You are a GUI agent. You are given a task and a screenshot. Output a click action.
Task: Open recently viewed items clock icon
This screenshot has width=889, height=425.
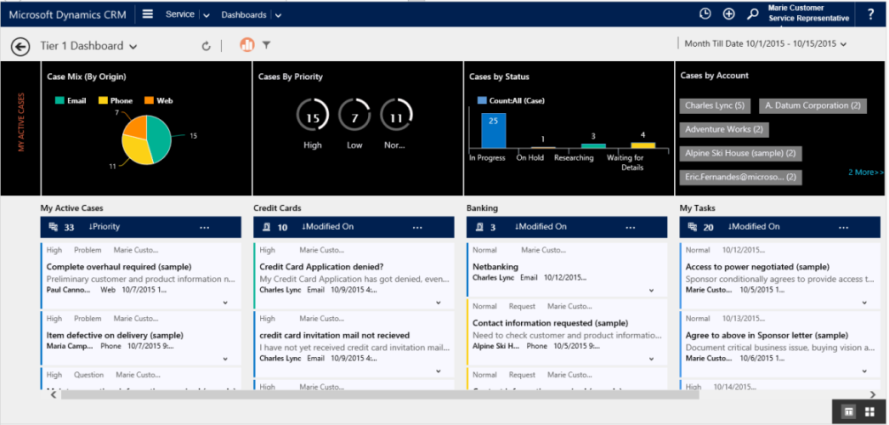(x=704, y=14)
